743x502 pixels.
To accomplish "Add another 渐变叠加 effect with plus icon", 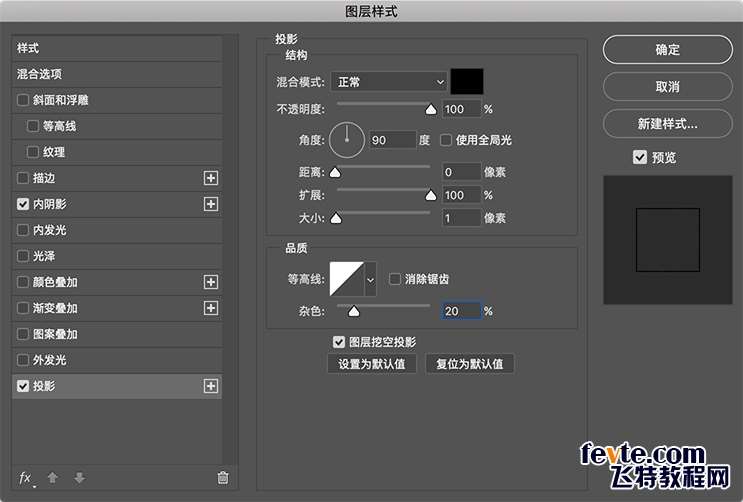I will click(211, 308).
